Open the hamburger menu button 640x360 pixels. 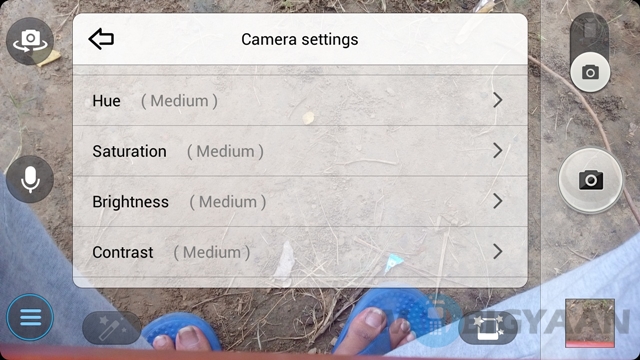30,317
